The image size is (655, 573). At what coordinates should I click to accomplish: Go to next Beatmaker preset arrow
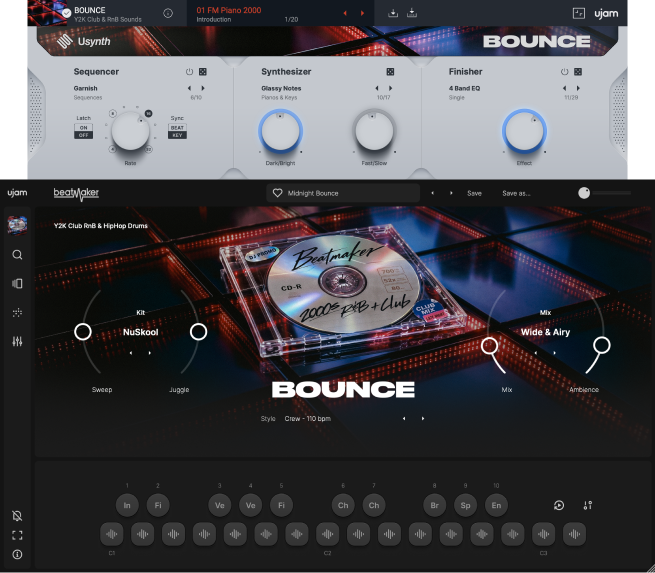451,193
